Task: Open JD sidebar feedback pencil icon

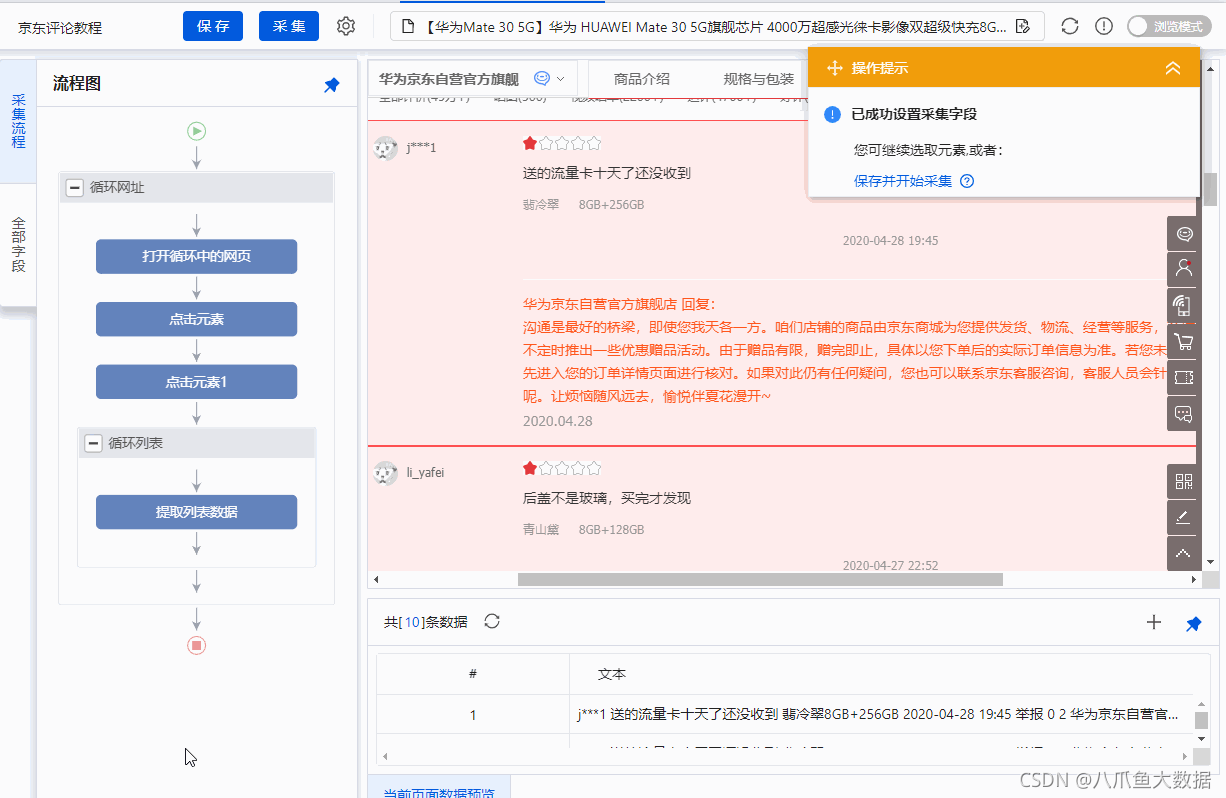Action: point(1184,517)
